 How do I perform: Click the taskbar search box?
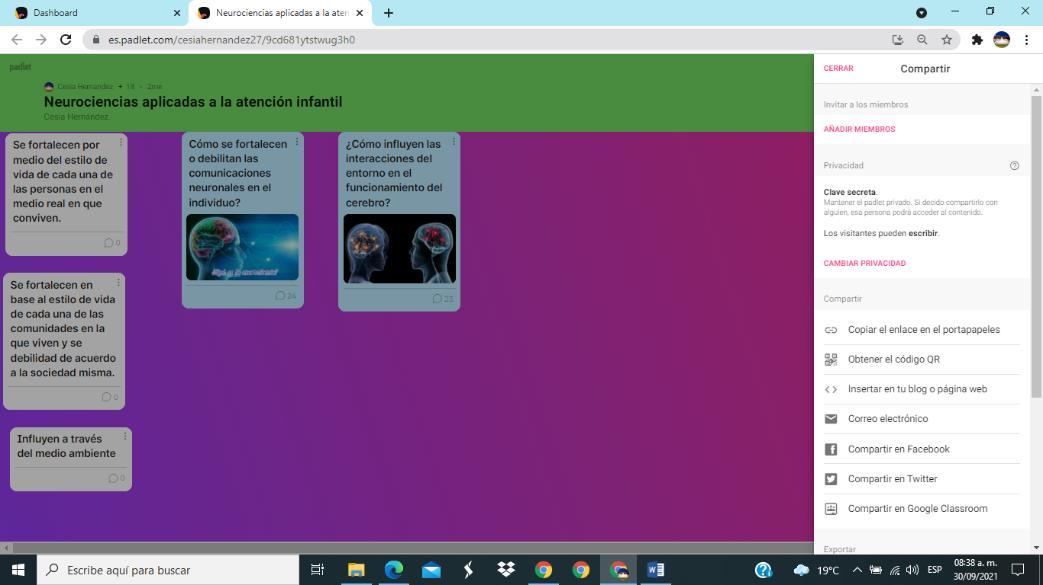tap(168, 570)
